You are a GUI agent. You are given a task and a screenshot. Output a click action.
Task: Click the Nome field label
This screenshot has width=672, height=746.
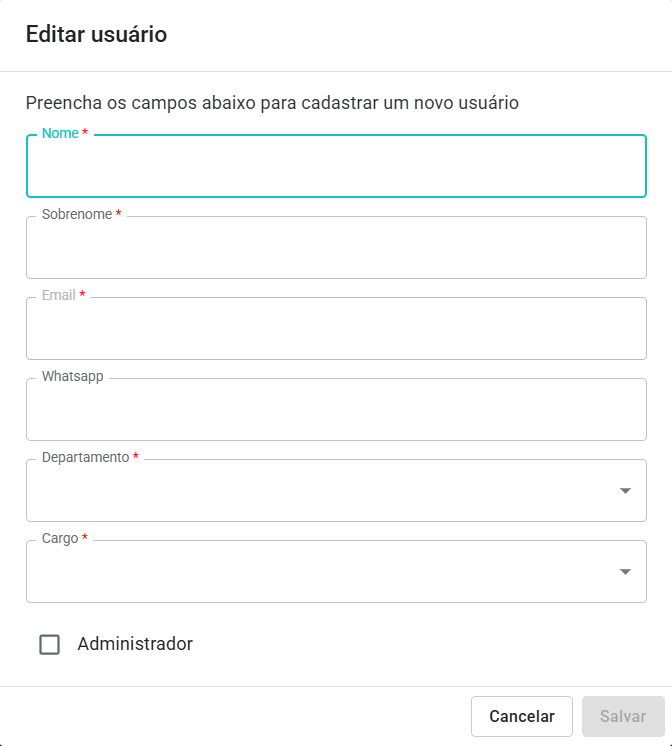60,134
